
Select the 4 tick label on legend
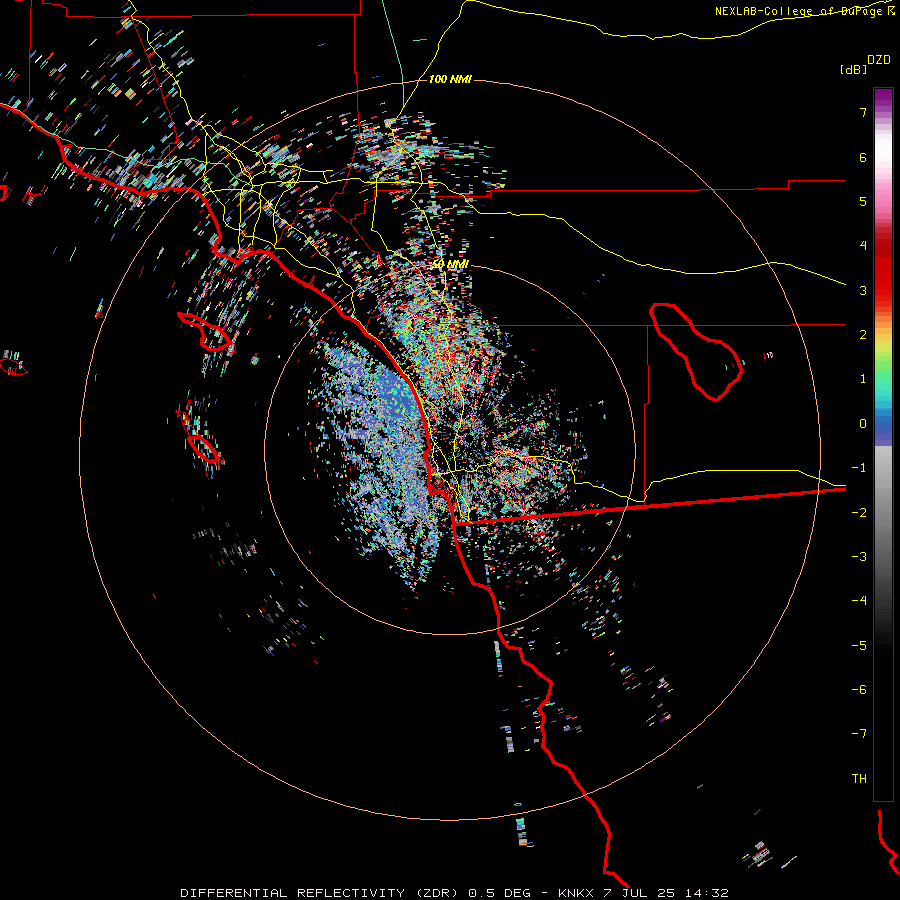point(863,246)
